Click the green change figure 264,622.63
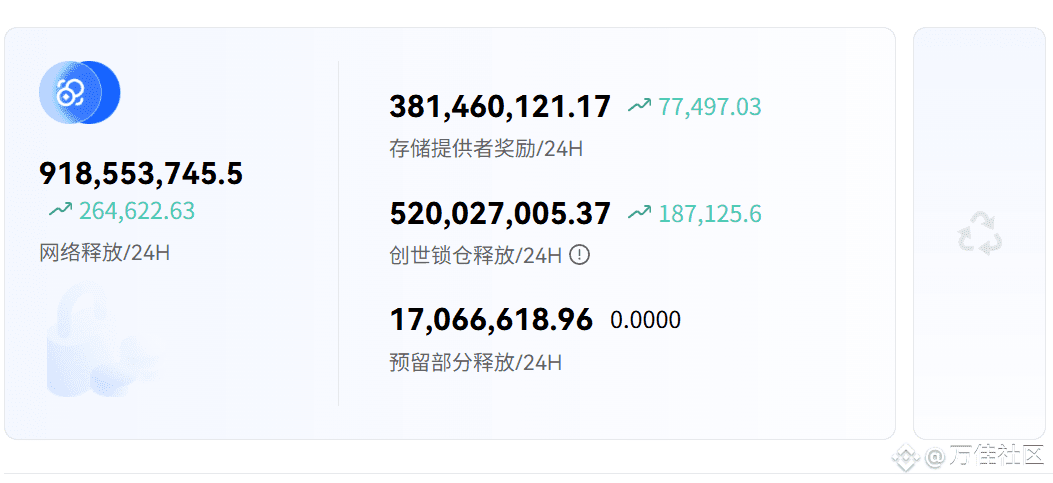 (137, 211)
